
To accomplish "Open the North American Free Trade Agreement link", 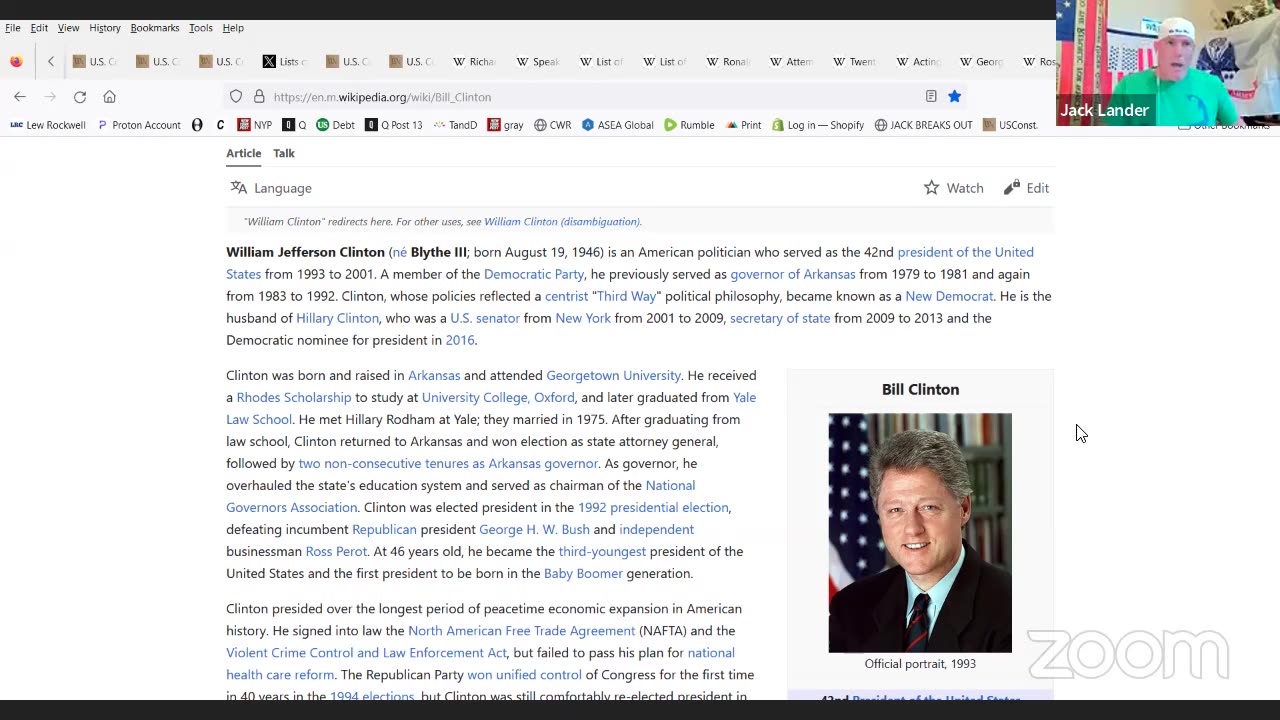I will point(521,630).
